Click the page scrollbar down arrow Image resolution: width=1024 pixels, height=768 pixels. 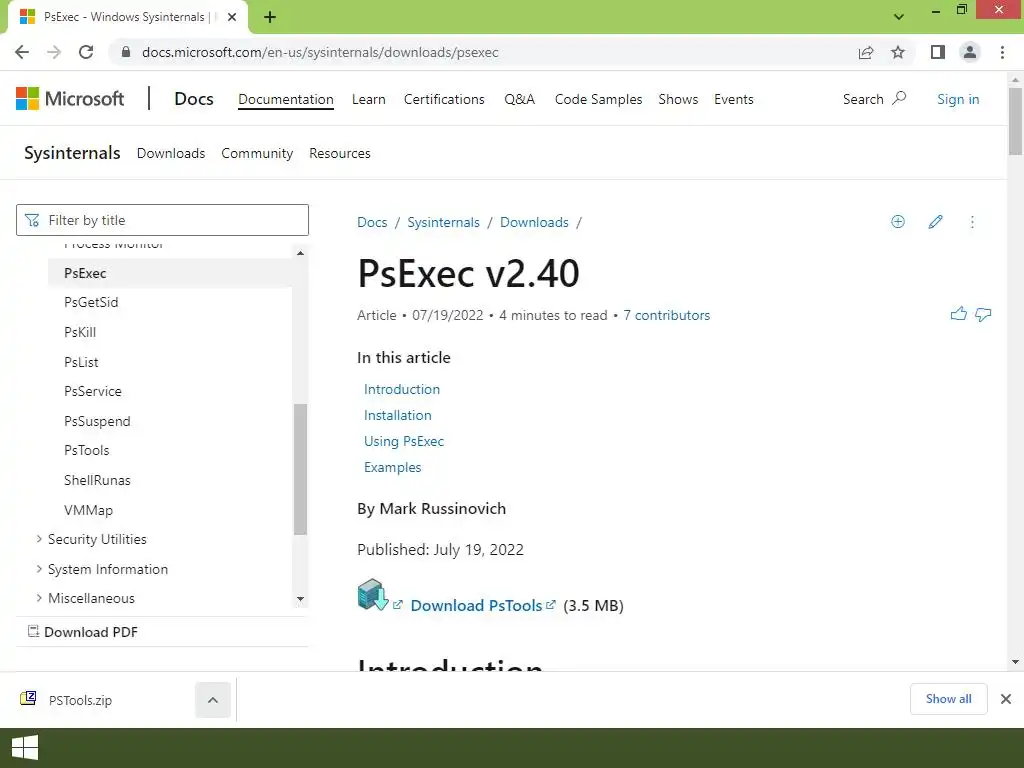1015,662
